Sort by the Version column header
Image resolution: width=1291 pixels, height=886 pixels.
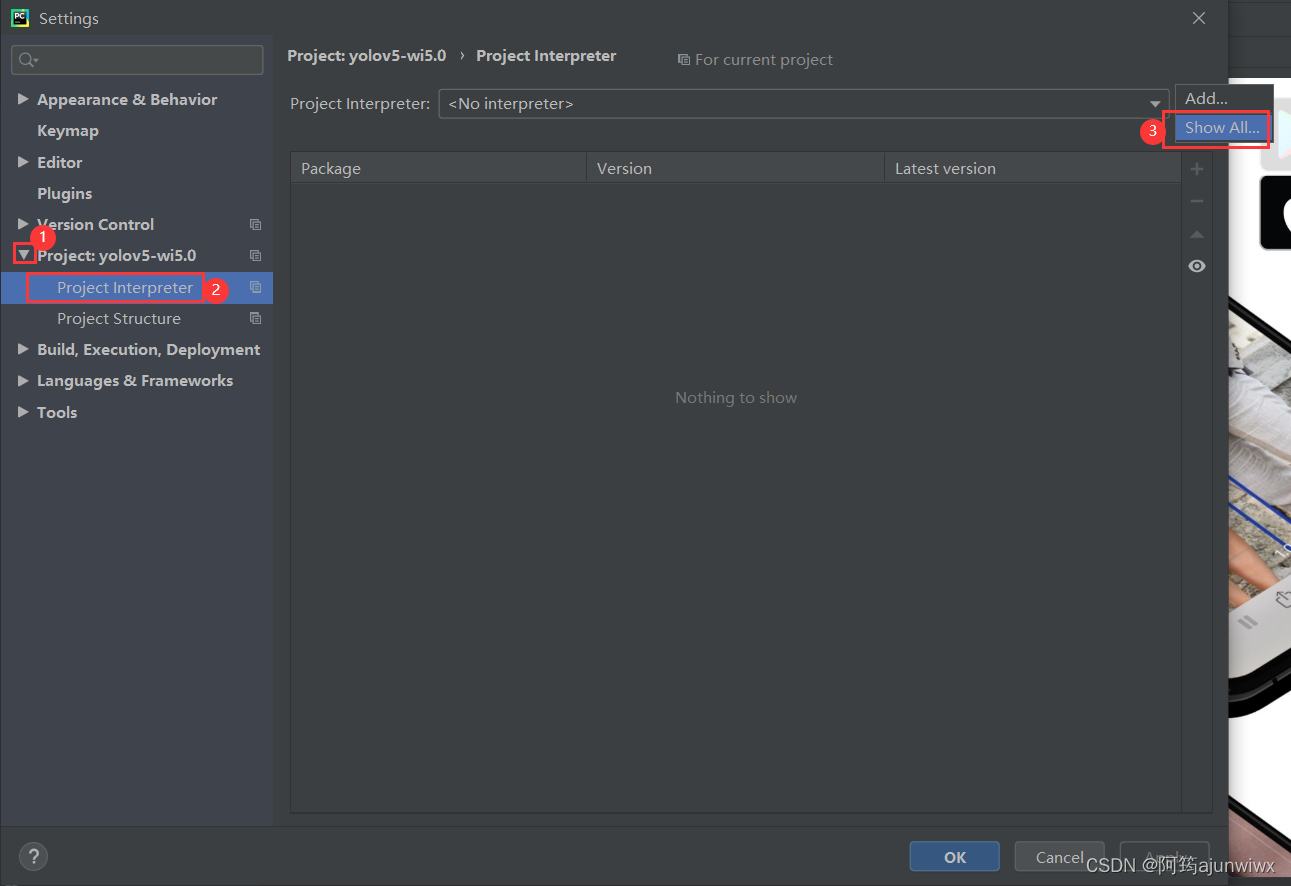tap(735, 168)
